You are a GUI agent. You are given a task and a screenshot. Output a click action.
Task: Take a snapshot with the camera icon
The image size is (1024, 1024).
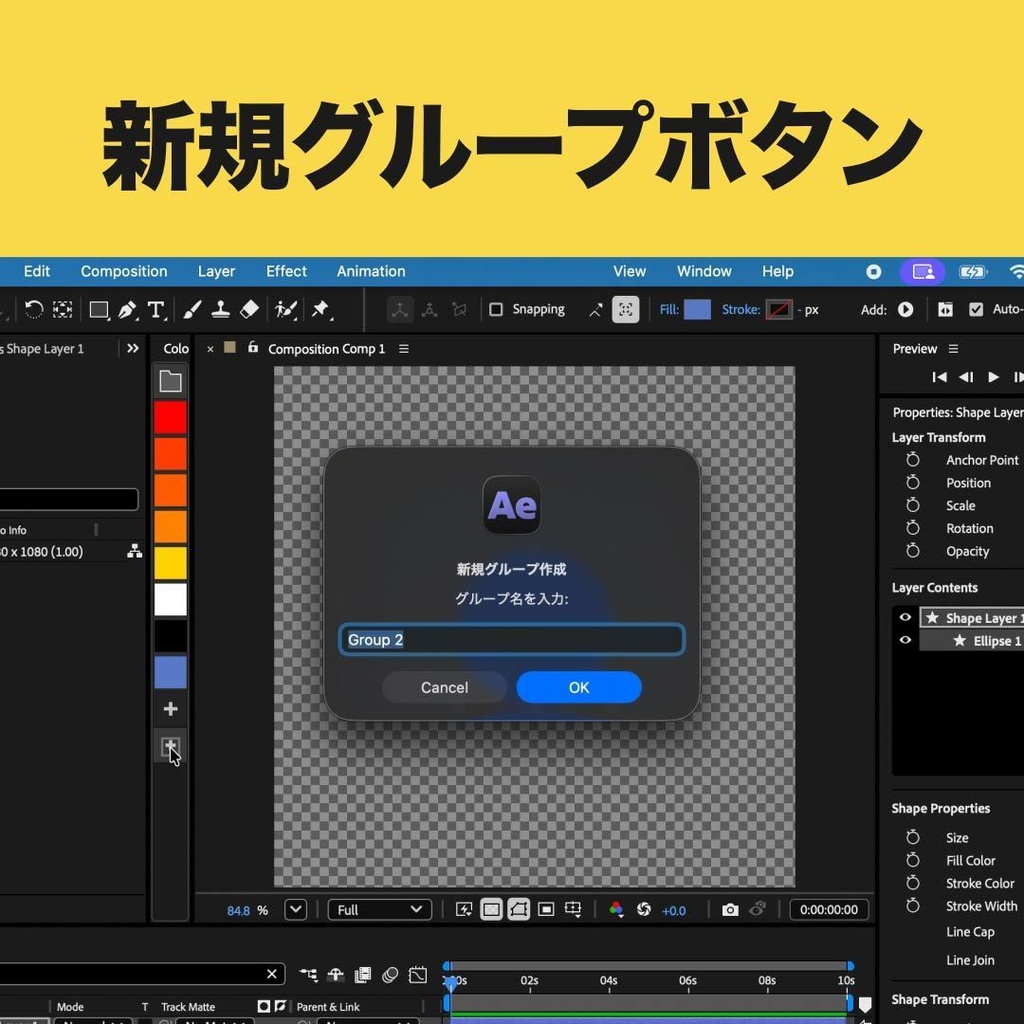(x=730, y=909)
